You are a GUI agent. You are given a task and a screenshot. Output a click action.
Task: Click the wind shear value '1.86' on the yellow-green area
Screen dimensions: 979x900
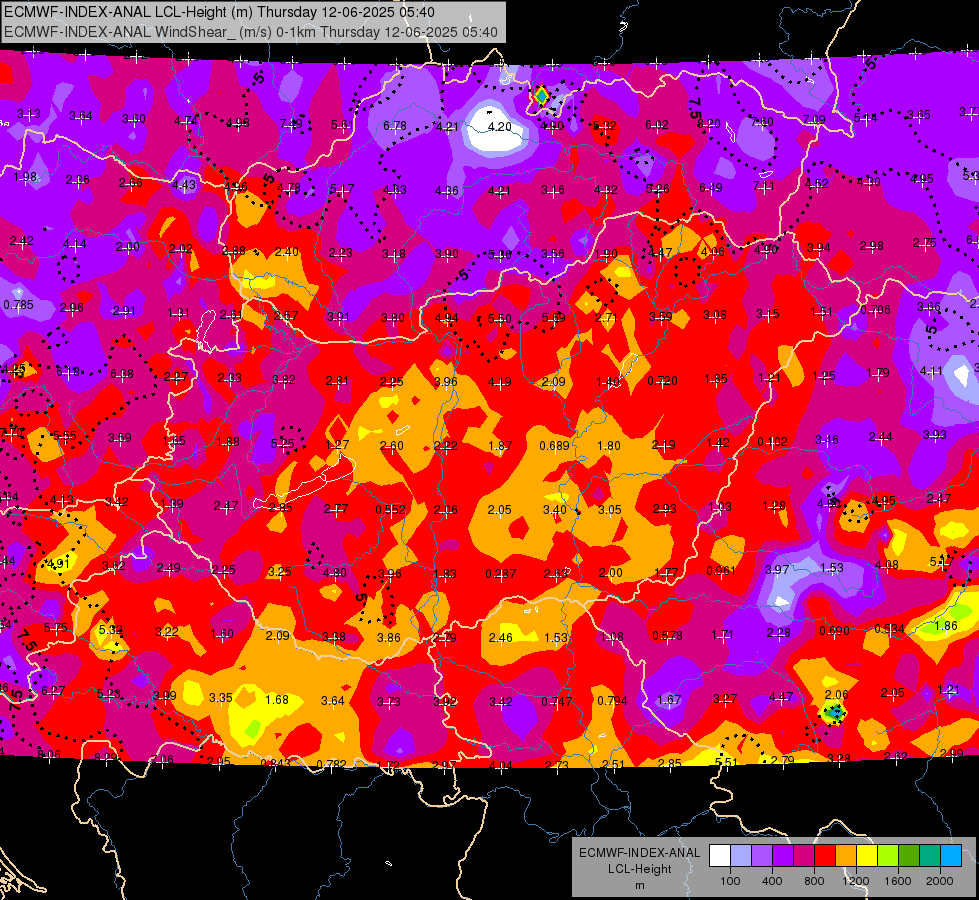coord(946,625)
